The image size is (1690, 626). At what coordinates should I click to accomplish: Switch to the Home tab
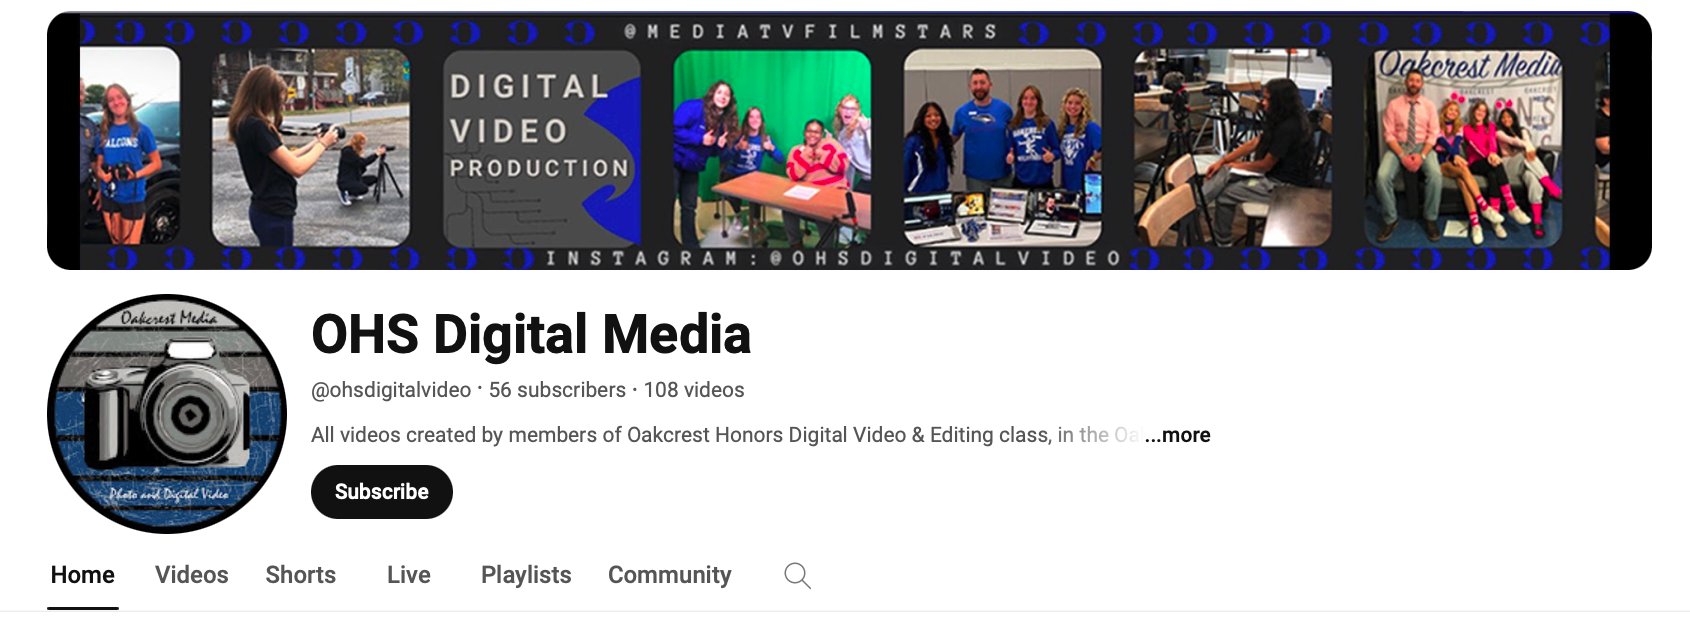pyautogui.click(x=83, y=575)
